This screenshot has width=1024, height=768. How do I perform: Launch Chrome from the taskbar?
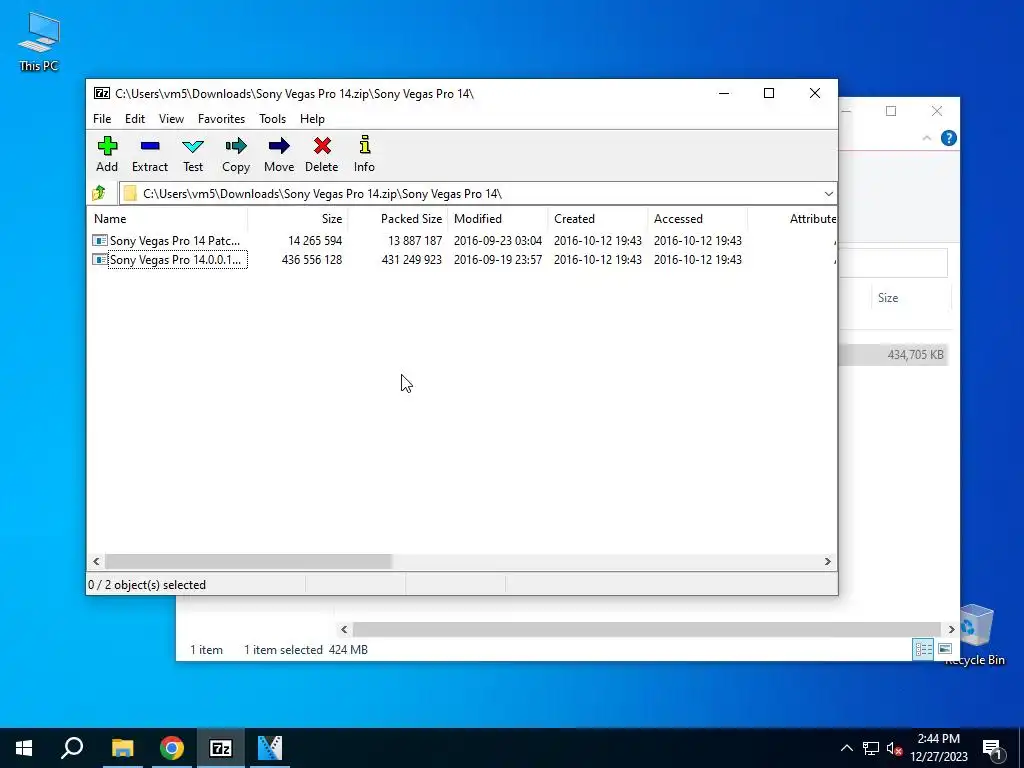pos(172,748)
